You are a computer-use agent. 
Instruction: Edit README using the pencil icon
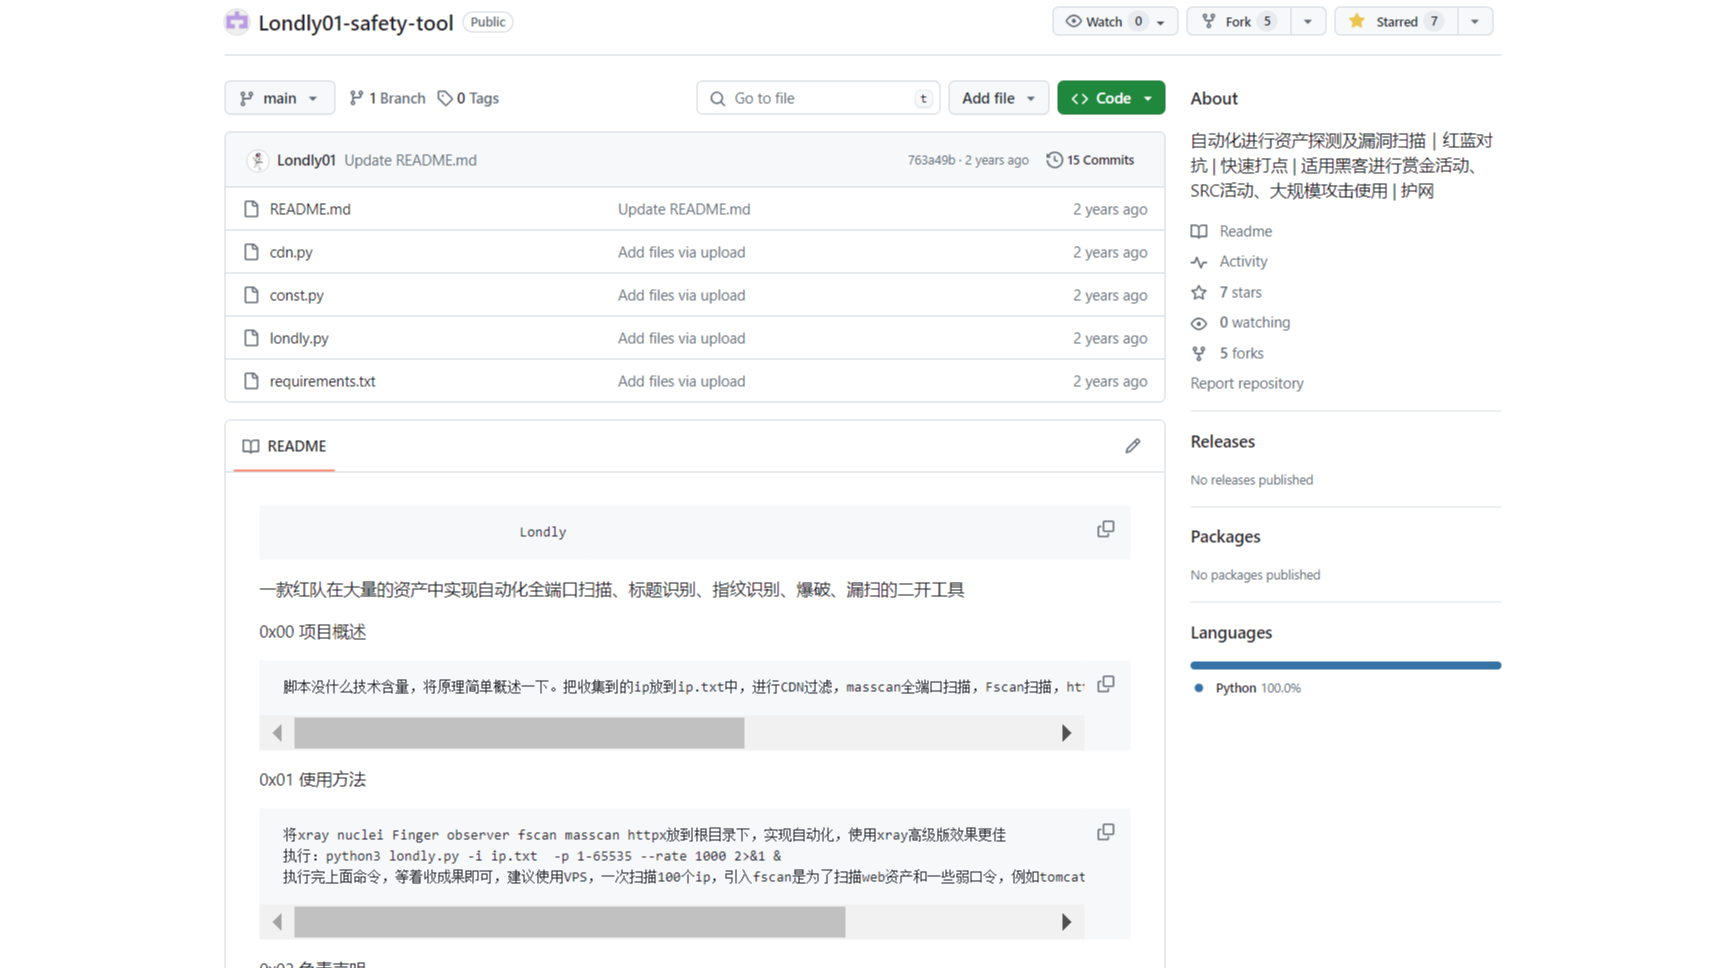point(1132,446)
